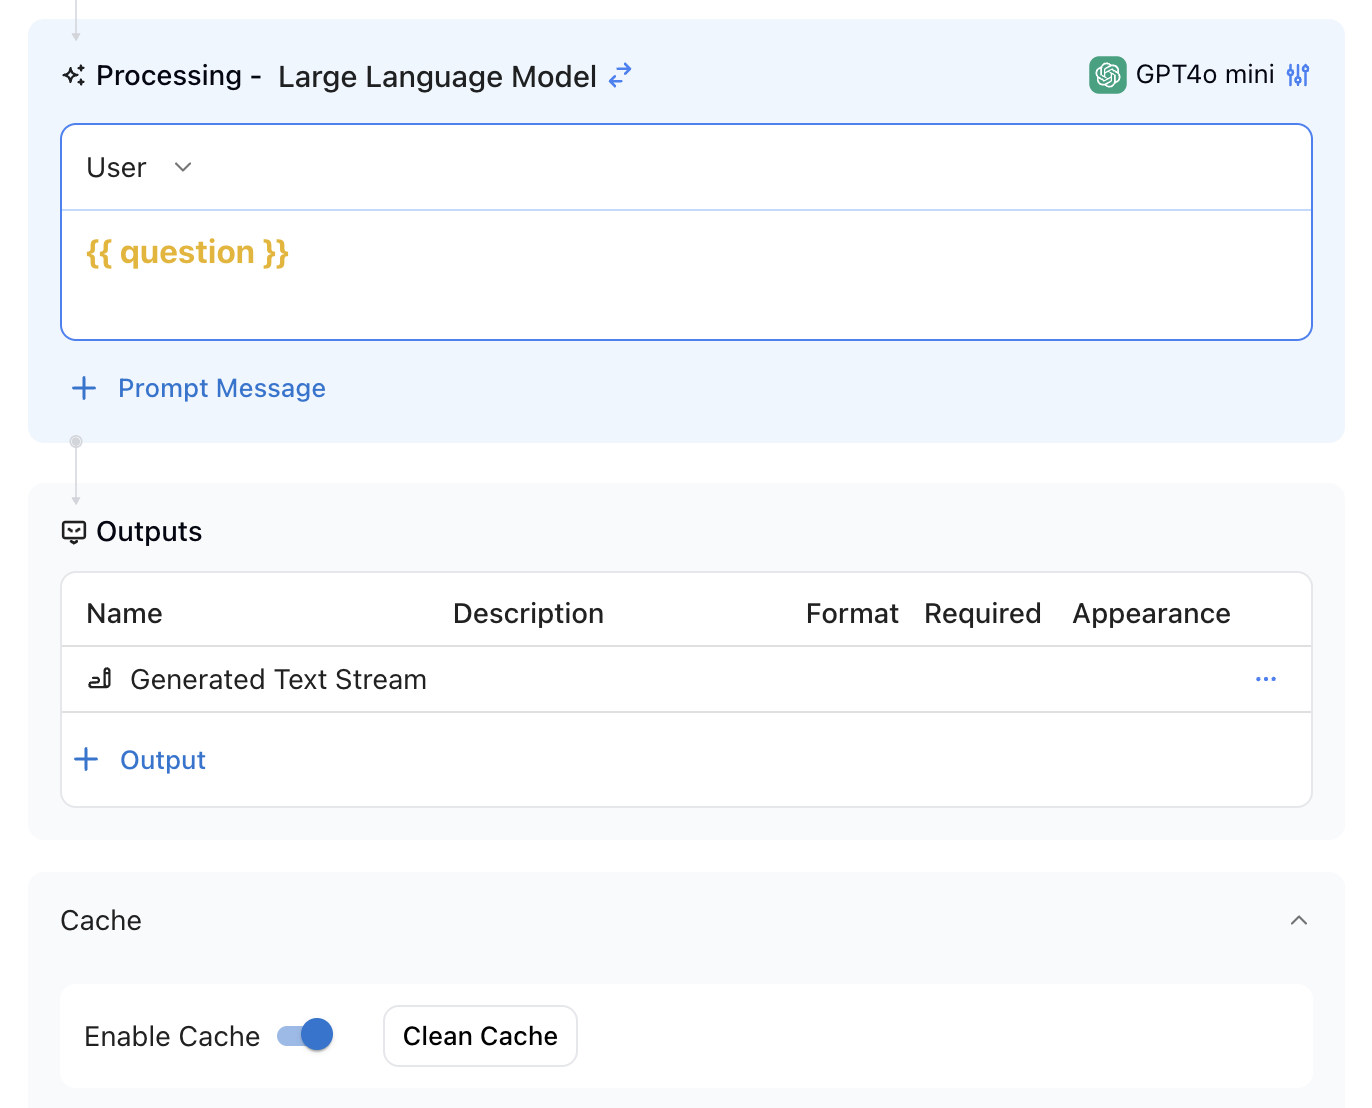Select the Generated Text Stream output name
This screenshot has height=1108, width=1372.
pos(278,680)
